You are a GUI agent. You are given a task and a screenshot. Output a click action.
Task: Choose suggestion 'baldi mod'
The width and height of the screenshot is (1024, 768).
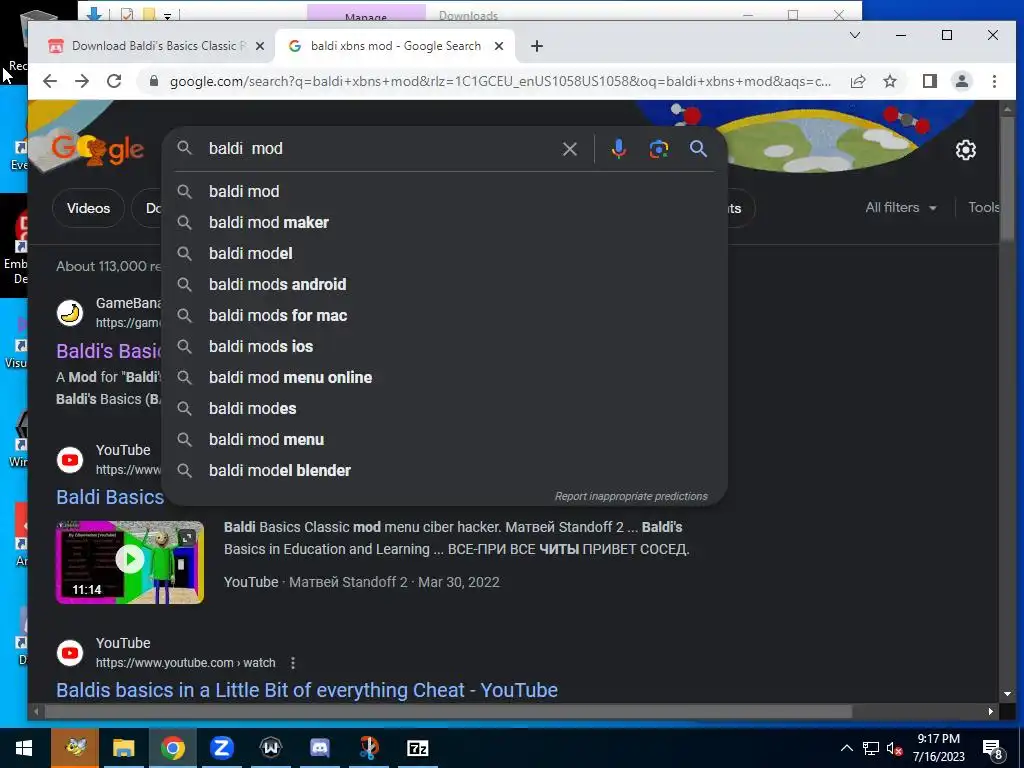(x=444, y=191)
